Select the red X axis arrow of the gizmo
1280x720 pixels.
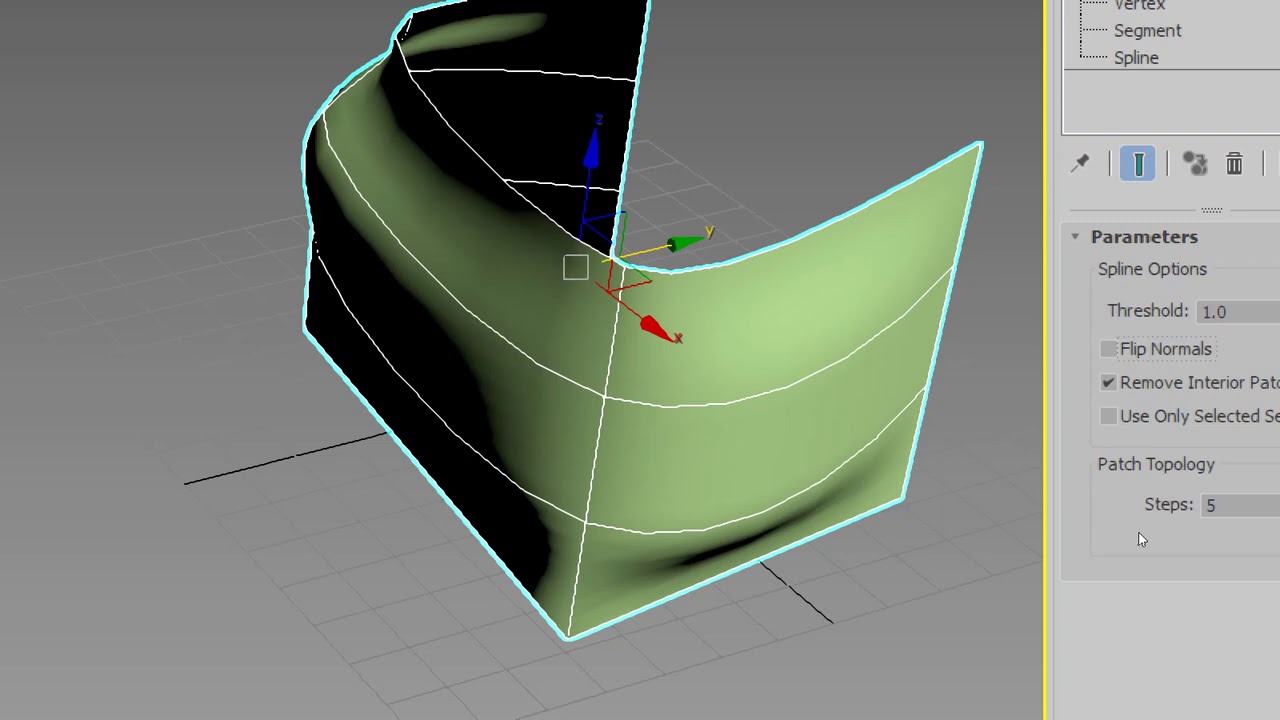pos(655,327)
